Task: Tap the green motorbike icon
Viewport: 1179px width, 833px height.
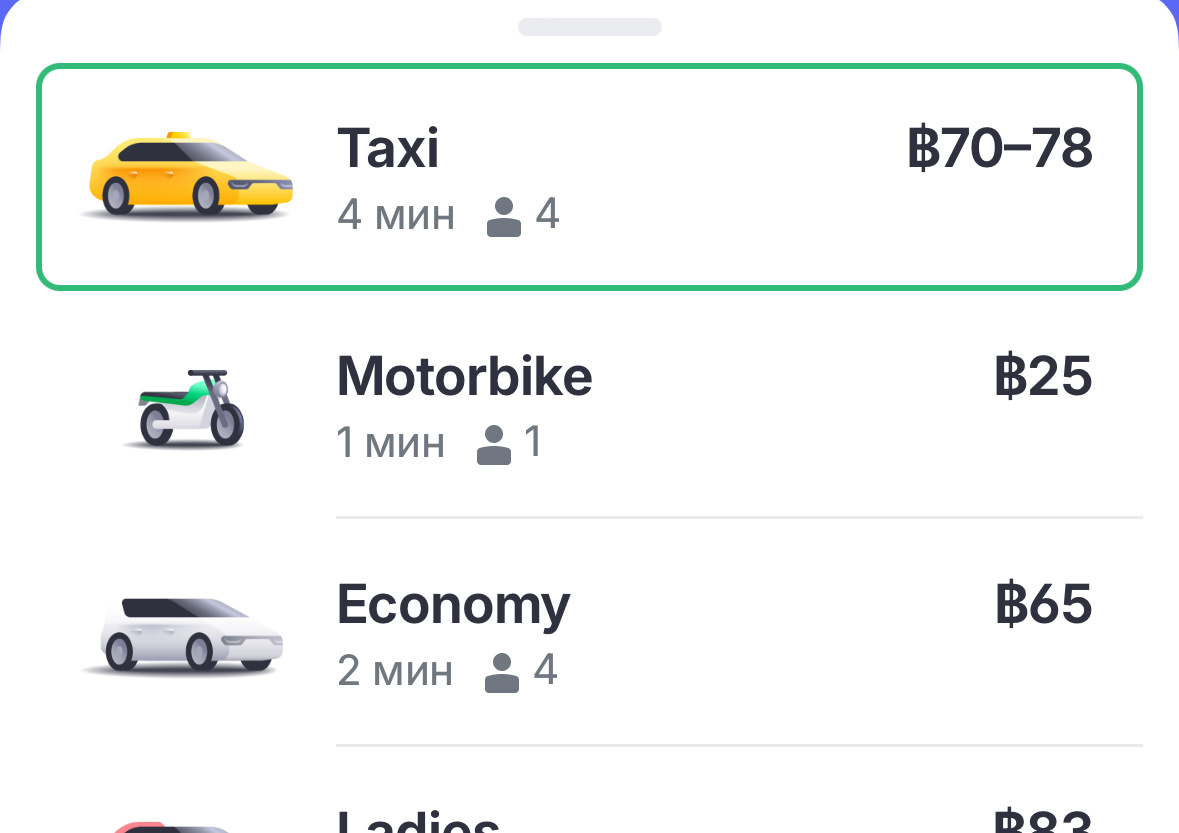Action: 188,408
